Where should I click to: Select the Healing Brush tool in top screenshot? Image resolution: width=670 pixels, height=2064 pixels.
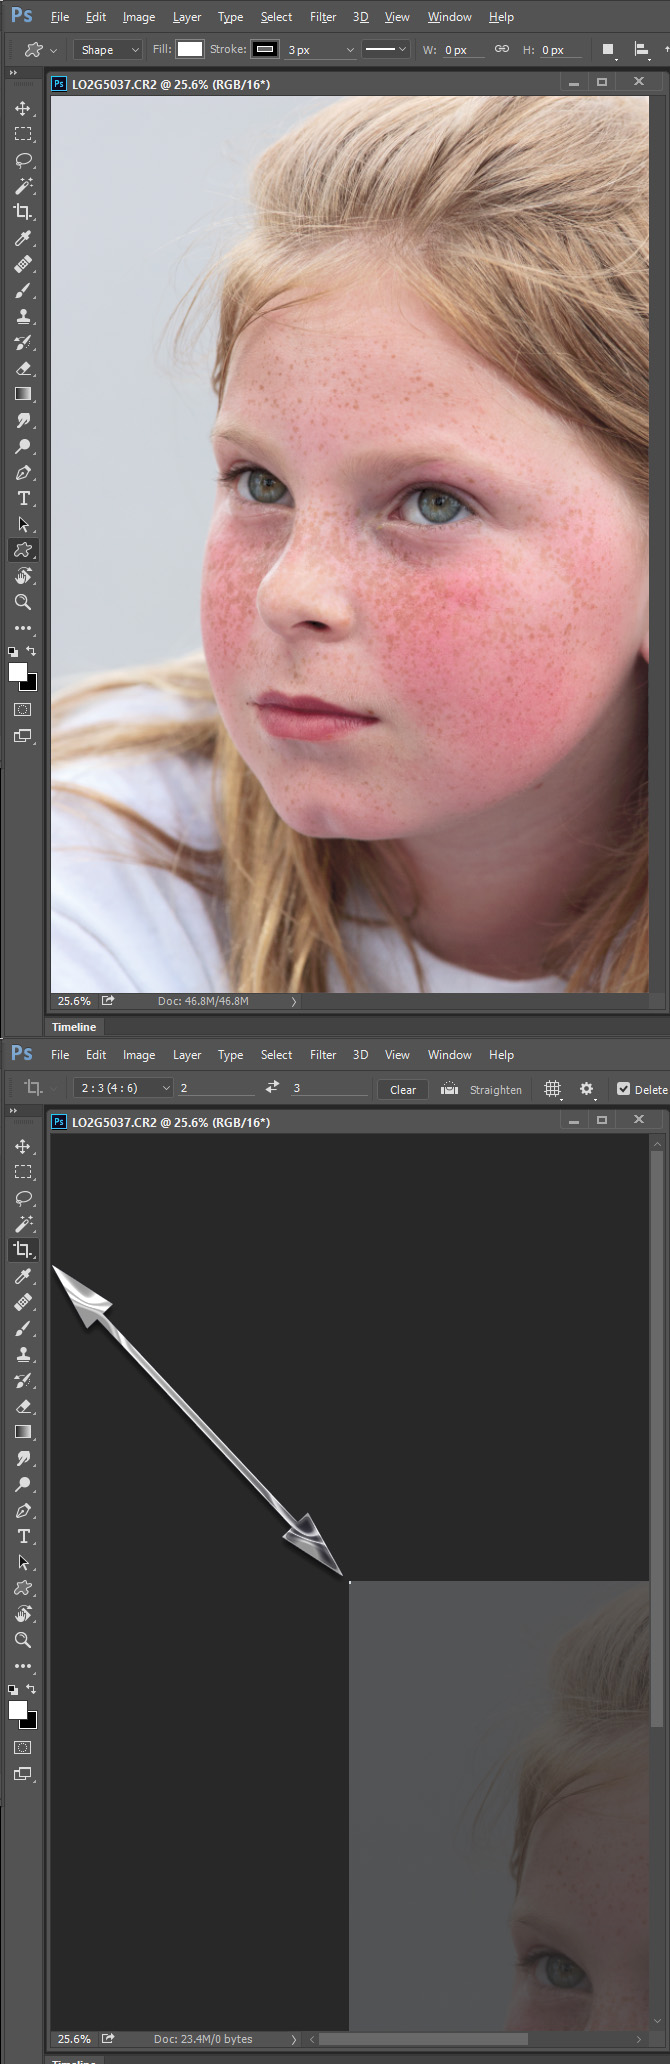[x=23, y=264]
